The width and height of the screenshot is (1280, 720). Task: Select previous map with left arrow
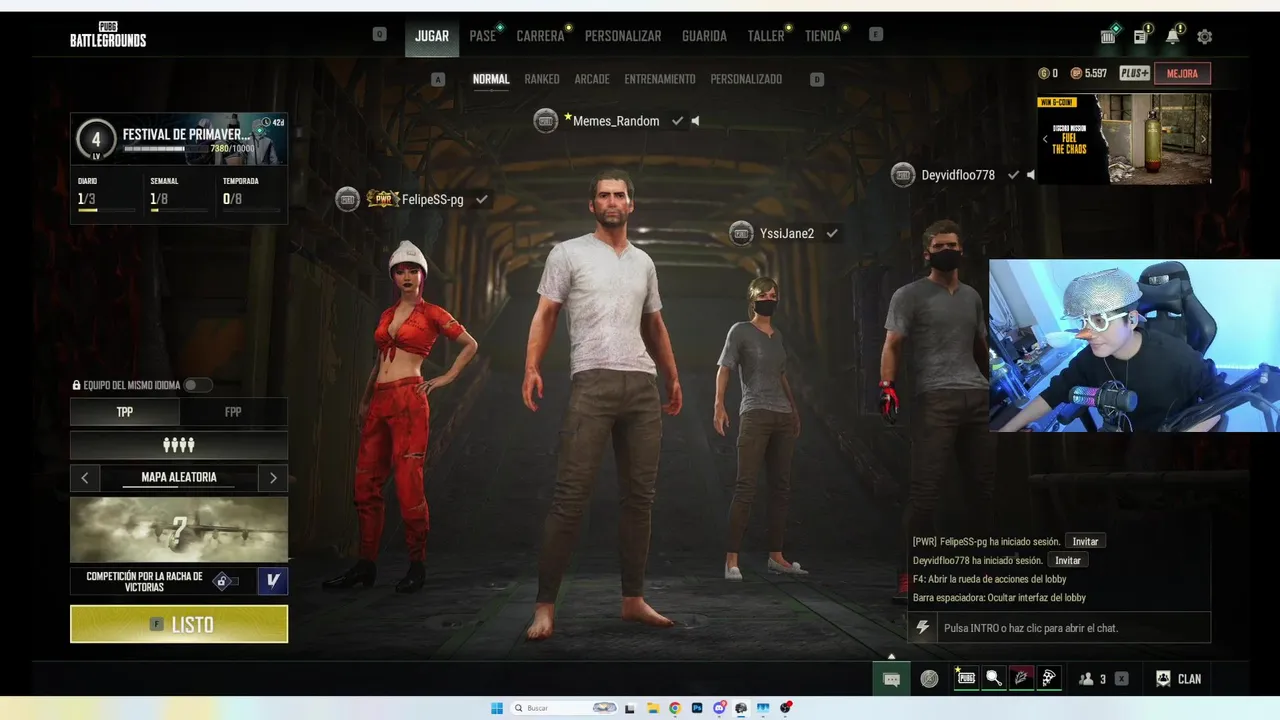[x=85, y=478]
